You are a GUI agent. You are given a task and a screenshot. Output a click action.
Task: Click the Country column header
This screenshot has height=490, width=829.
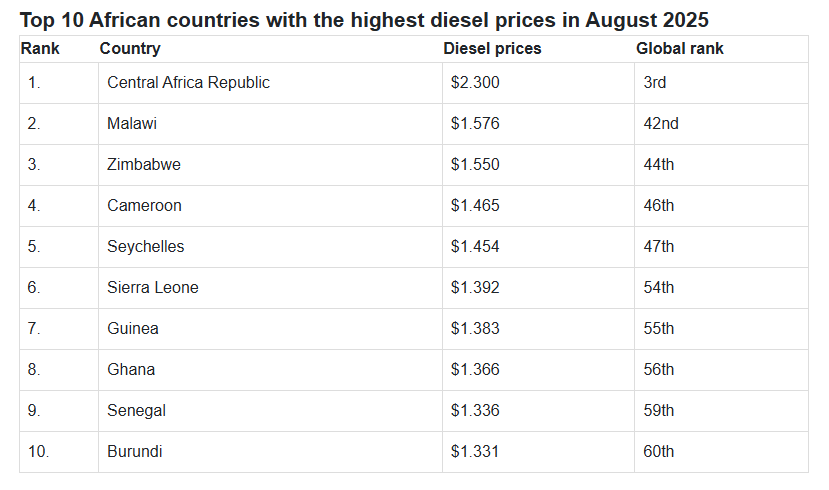click(130, 48)
